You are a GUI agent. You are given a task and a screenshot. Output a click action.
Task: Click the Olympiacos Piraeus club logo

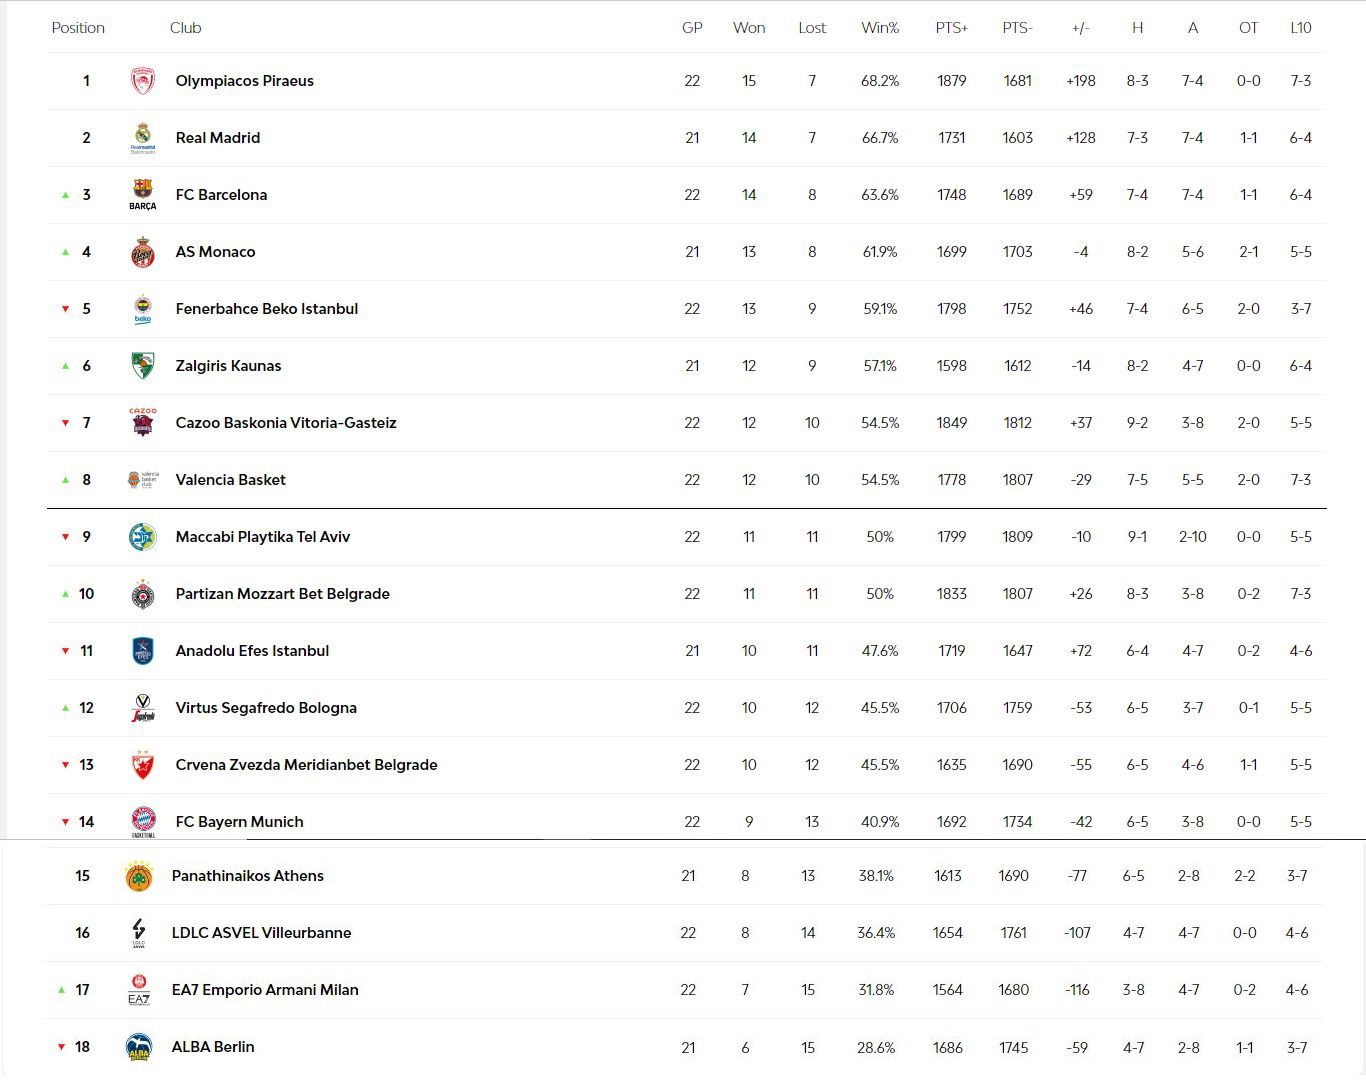click(143, 81)
